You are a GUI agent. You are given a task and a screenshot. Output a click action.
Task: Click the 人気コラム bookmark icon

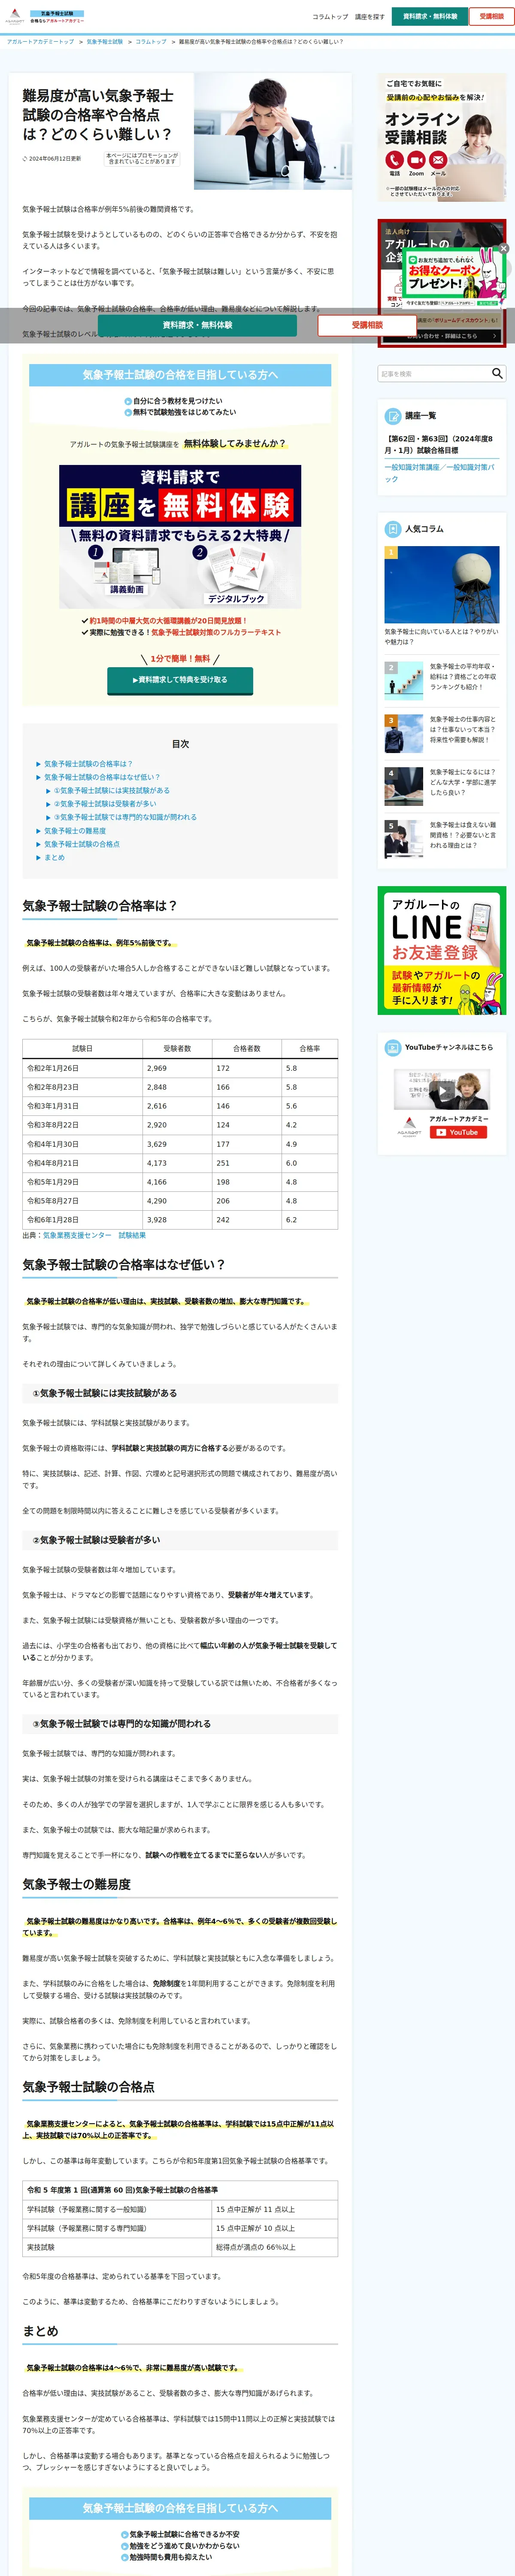click(393, 529)
